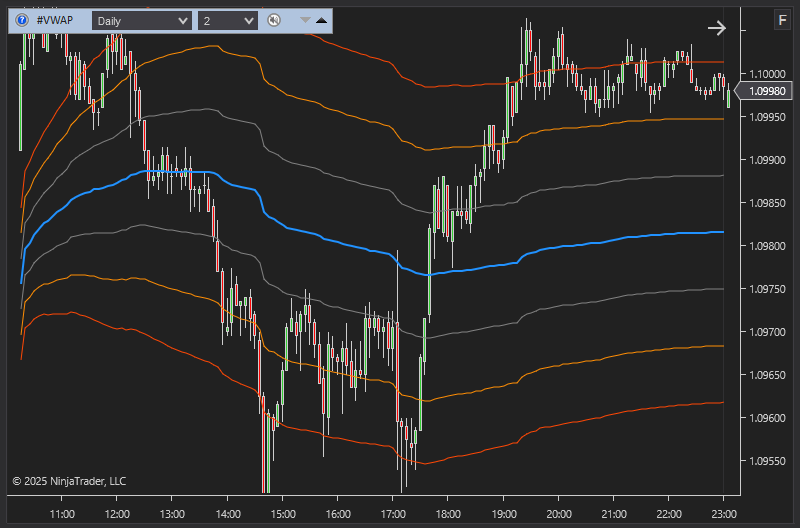Open the Daily period dropdown
The width and height of the screenshot is (800, 528).
pos(141,20)
